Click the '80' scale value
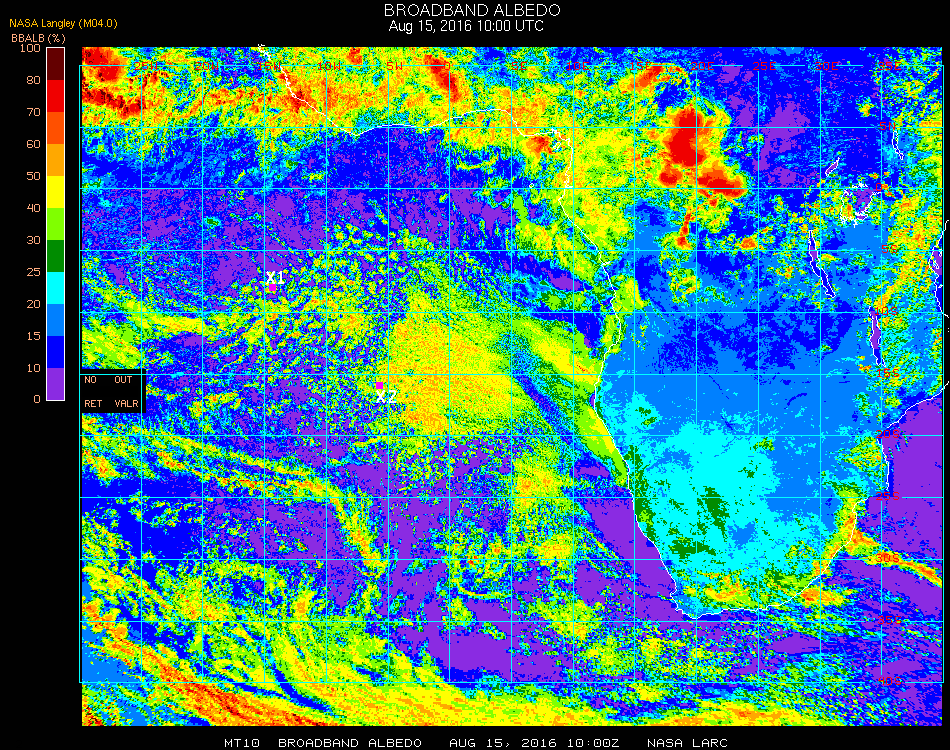The width and height of the screenshot is (950, 750). pos(33,80)
